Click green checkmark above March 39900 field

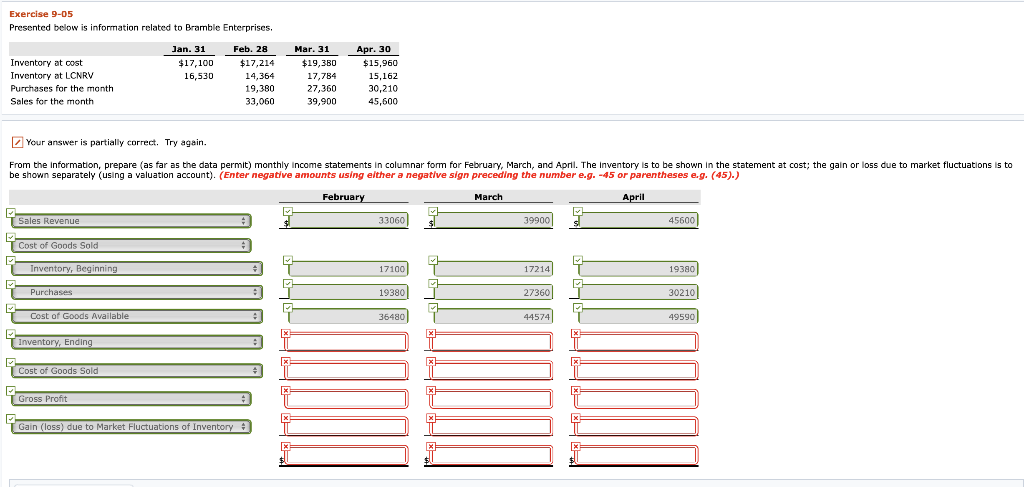[x=432, y=211]
